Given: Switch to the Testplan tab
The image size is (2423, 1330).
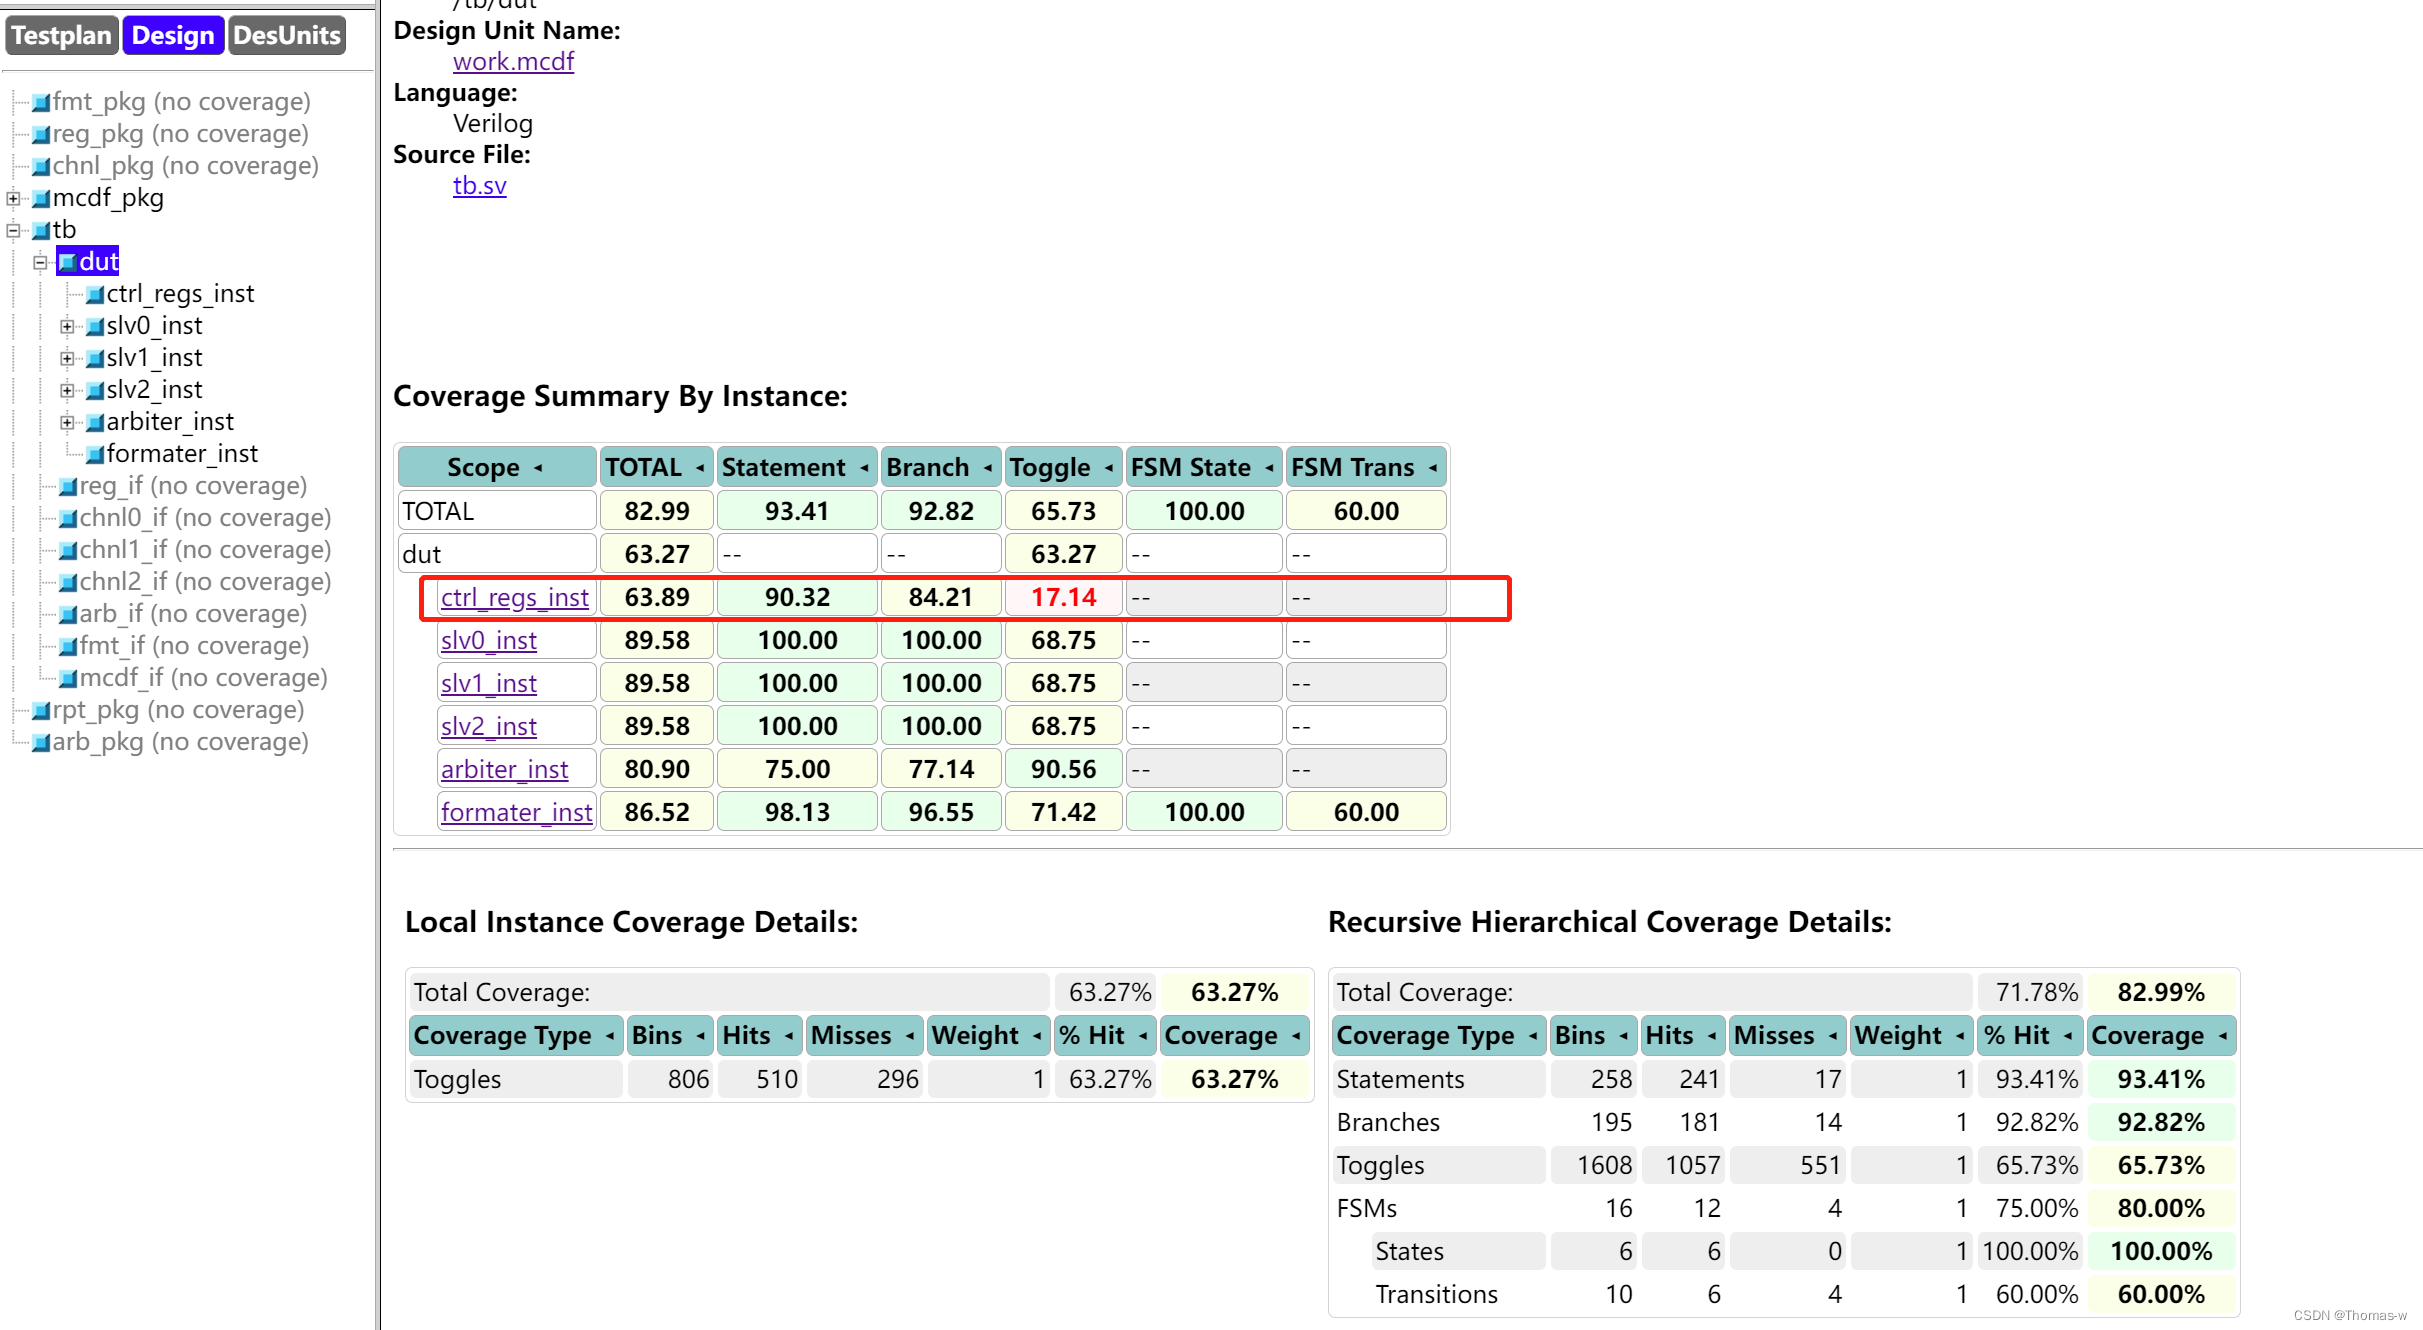Looking at the screenshot, I should click(62, 36).
